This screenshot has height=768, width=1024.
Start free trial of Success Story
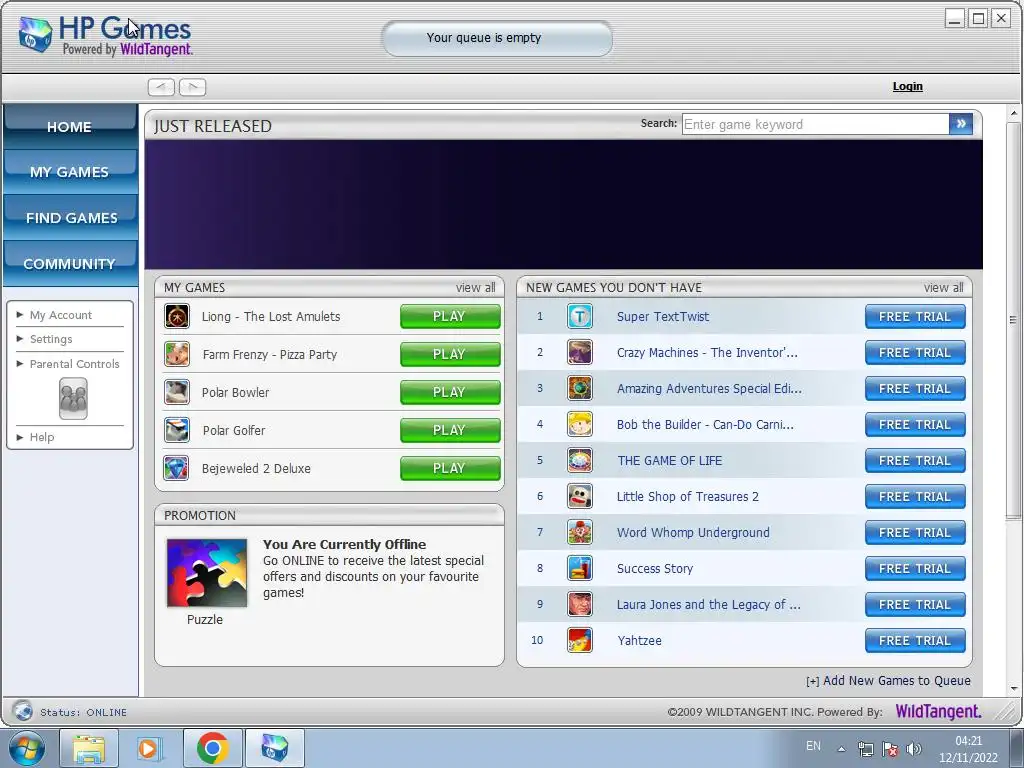[x=915, y=568]
